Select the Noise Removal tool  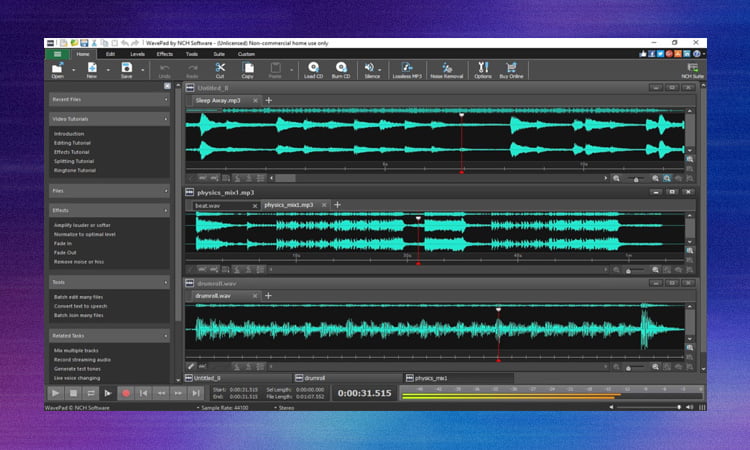pos(446,68)
